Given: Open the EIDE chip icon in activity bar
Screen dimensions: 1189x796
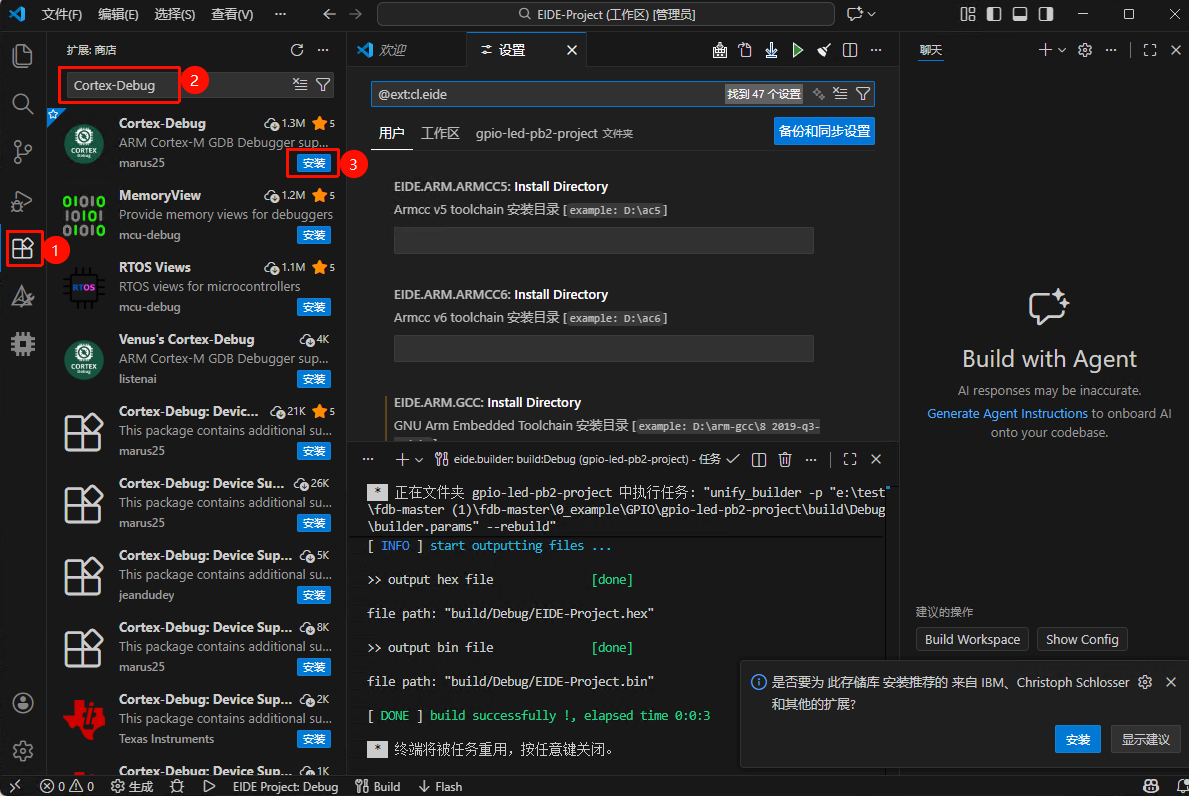Looking at the screenshot, I should click(23, 344).
